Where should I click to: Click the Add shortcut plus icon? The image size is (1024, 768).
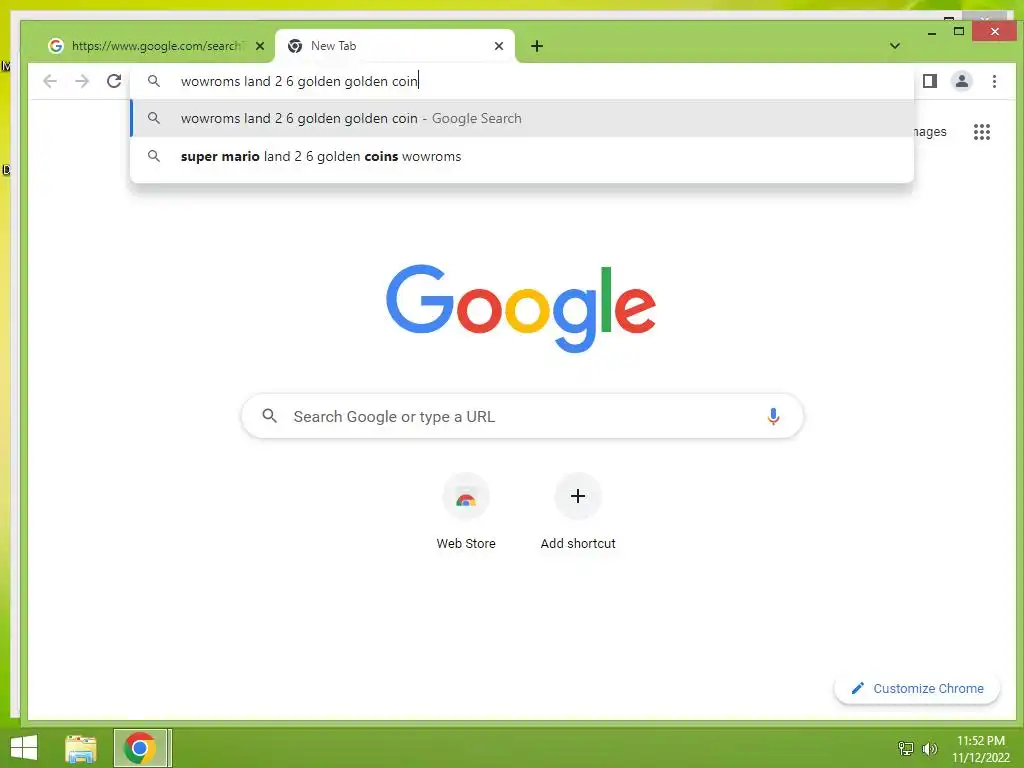coord(578,496)
